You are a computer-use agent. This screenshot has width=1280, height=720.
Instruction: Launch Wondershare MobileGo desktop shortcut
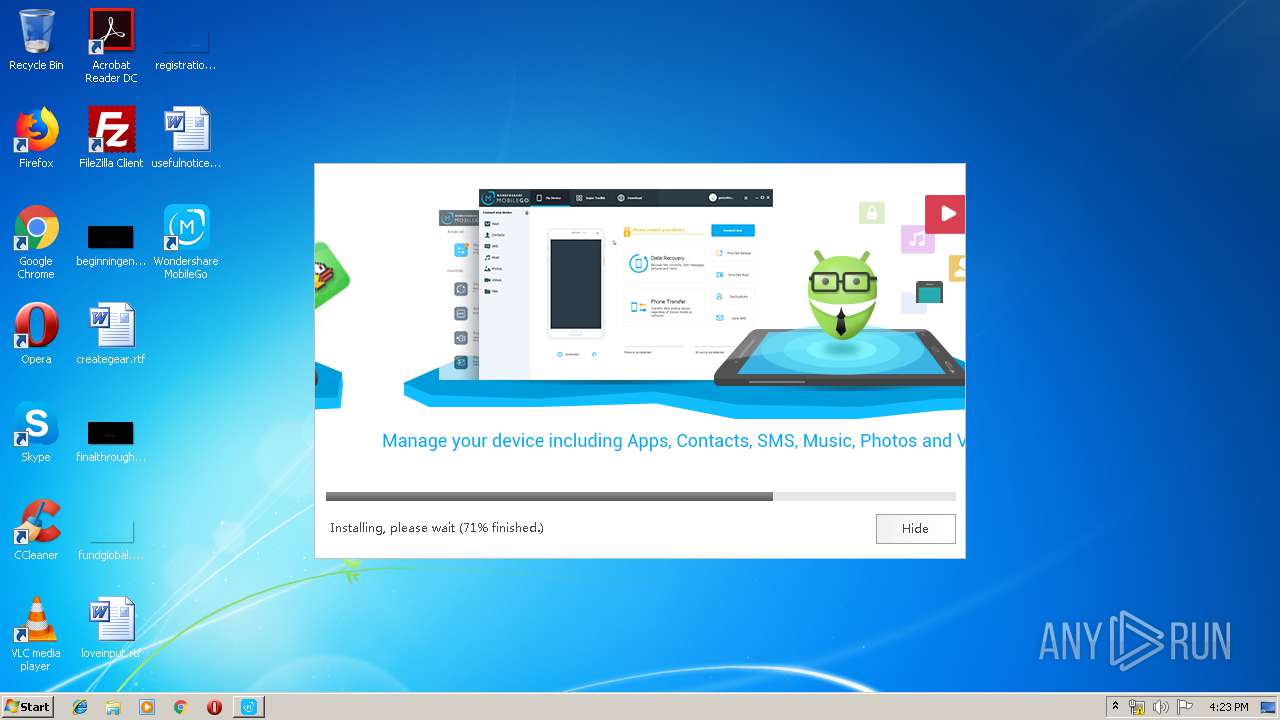point(186,242)
